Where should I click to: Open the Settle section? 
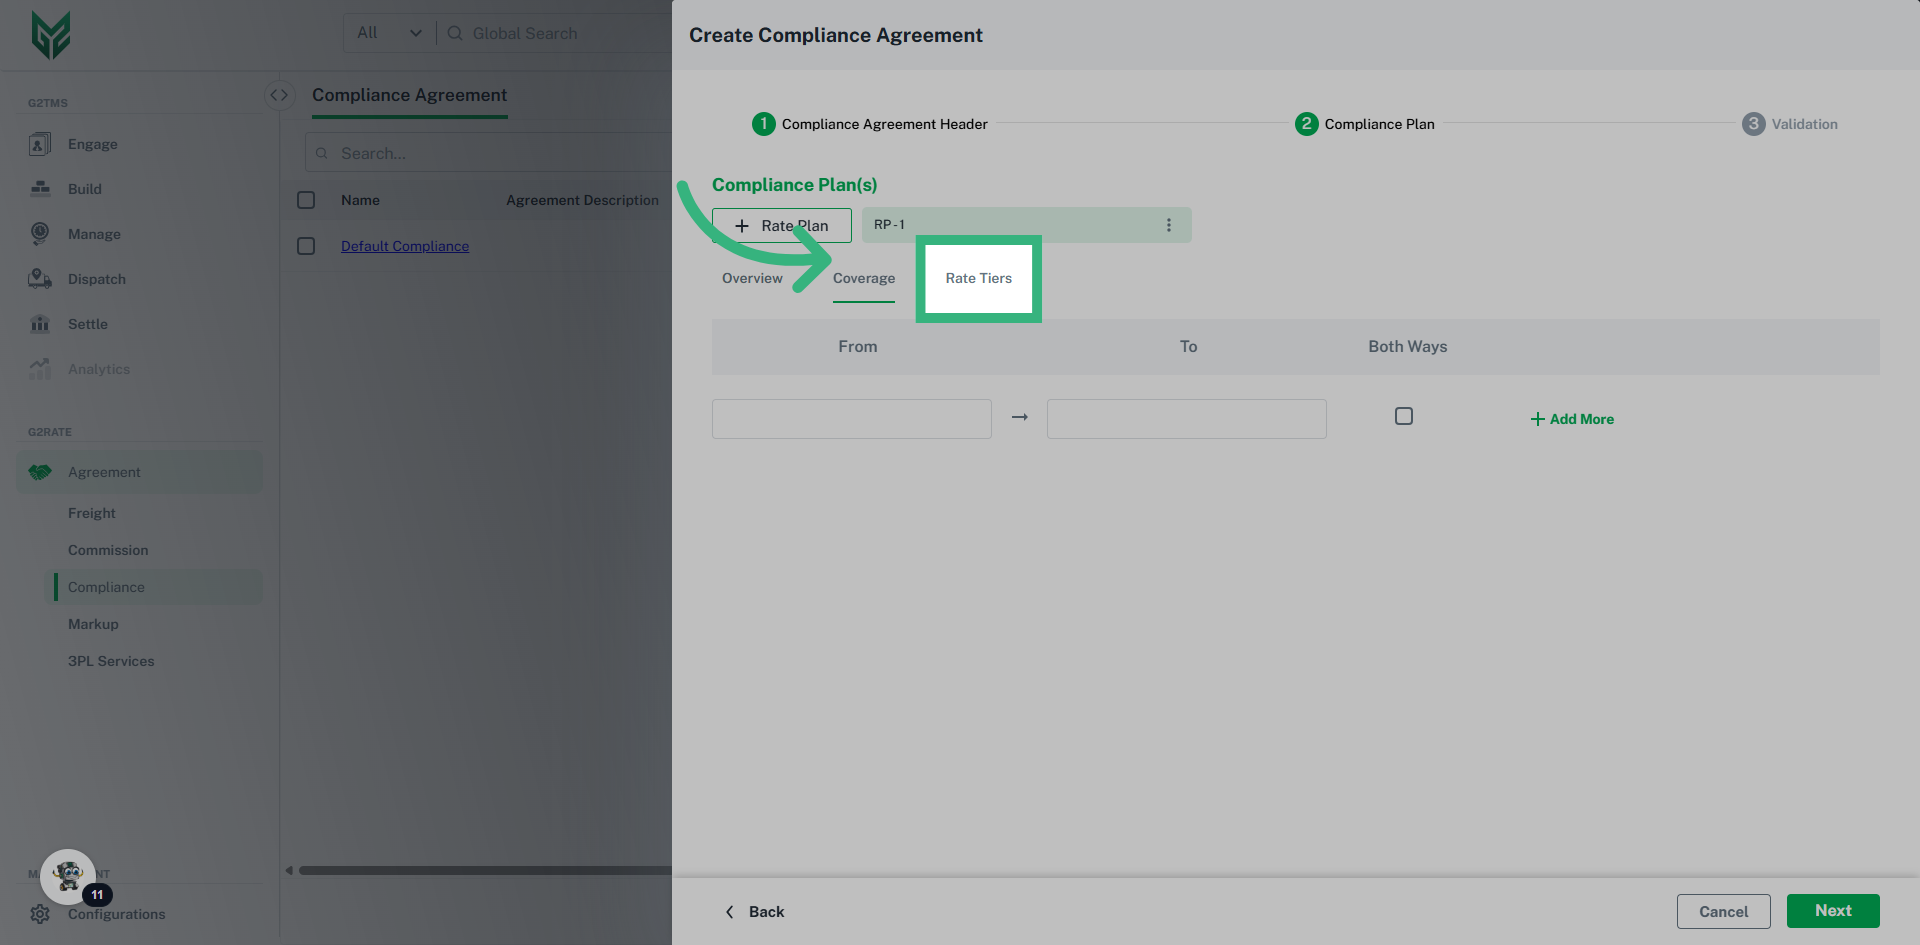40,324
